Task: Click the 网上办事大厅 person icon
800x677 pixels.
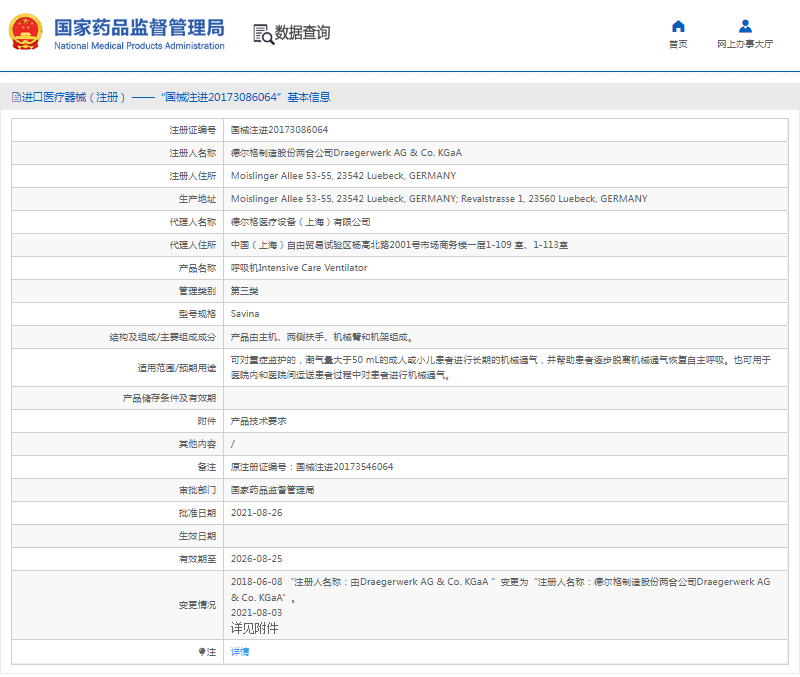Action: point(745,26)
